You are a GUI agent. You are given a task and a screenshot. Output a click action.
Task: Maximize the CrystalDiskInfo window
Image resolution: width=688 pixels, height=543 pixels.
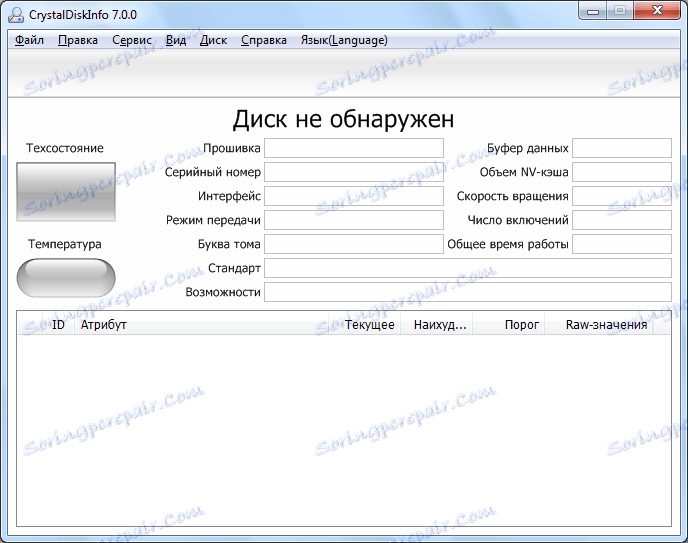click(620, 11)
